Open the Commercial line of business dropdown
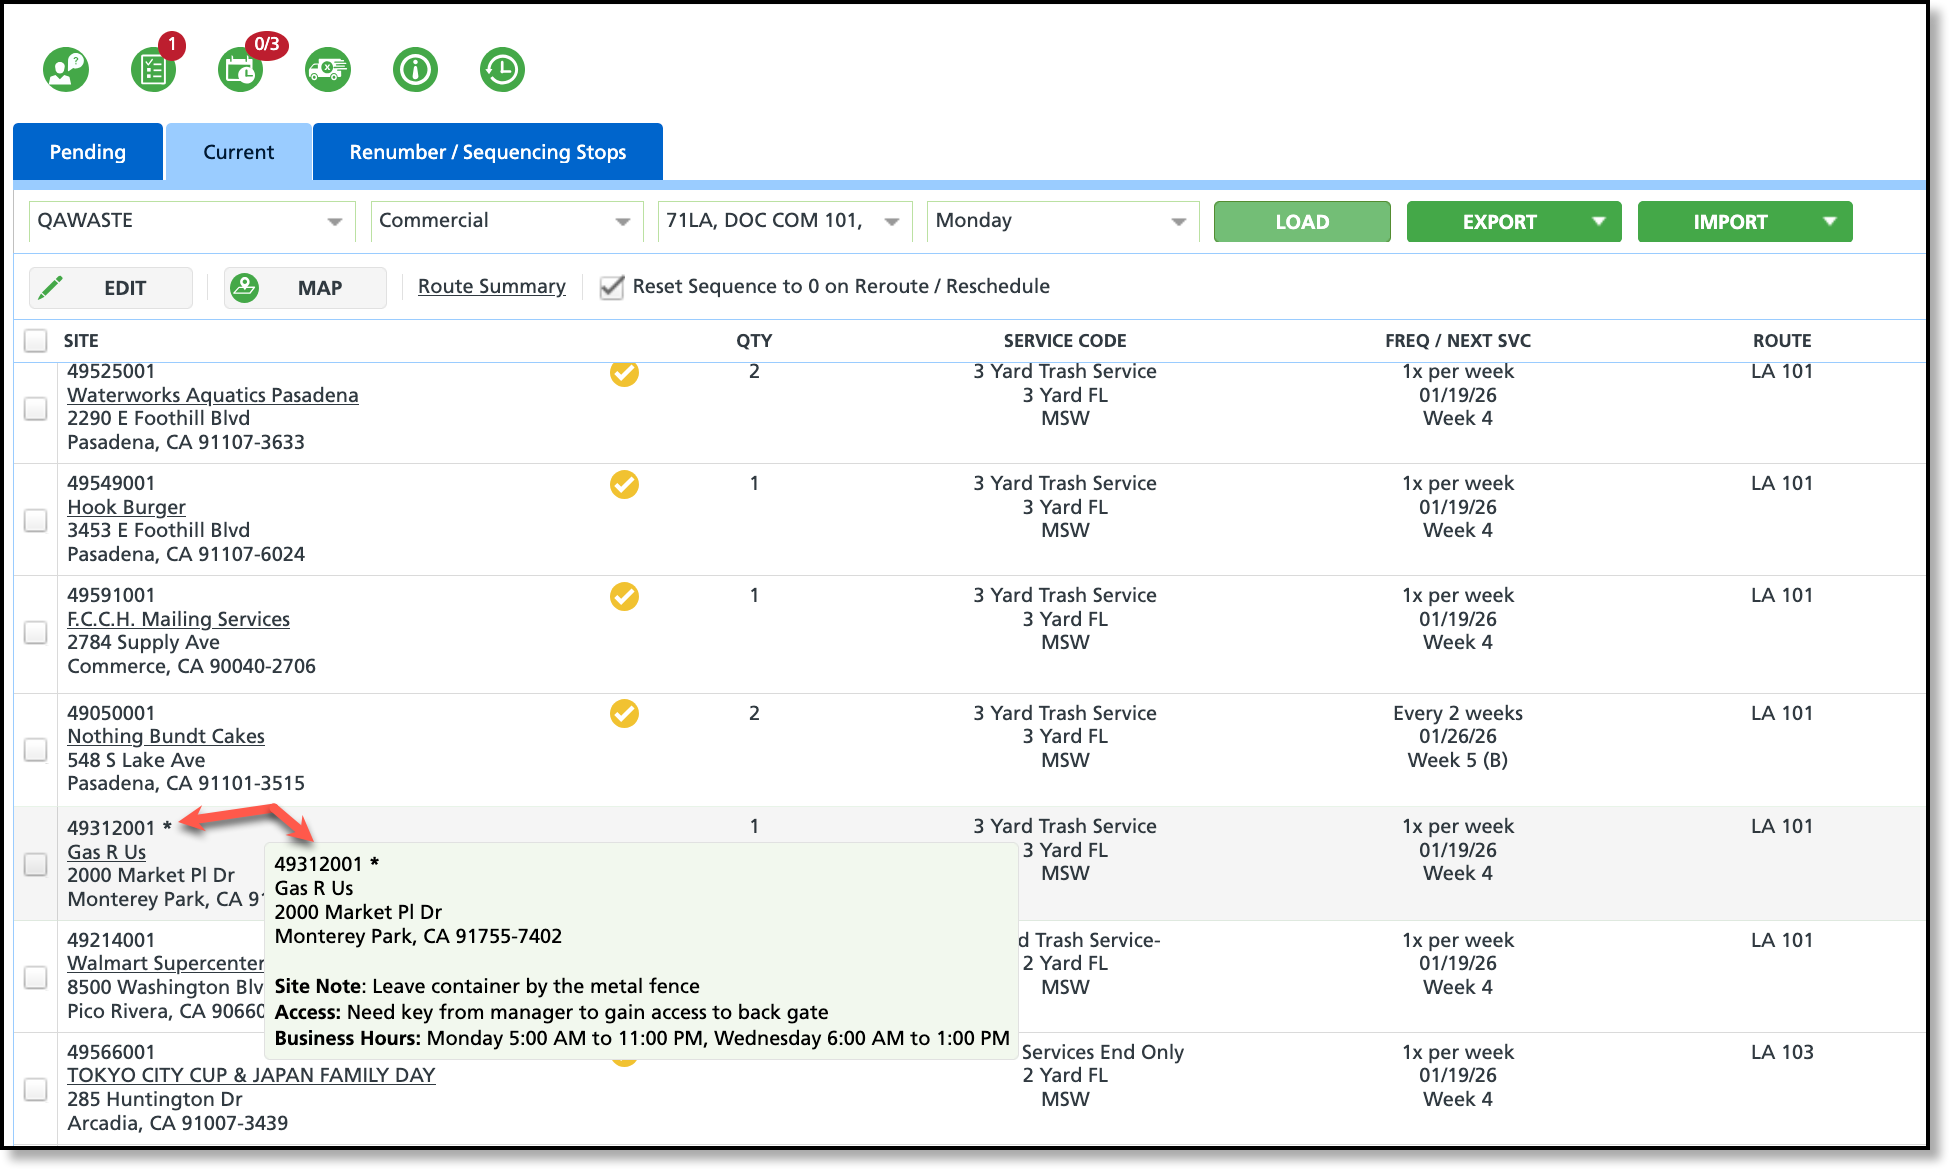 (622, 221)
